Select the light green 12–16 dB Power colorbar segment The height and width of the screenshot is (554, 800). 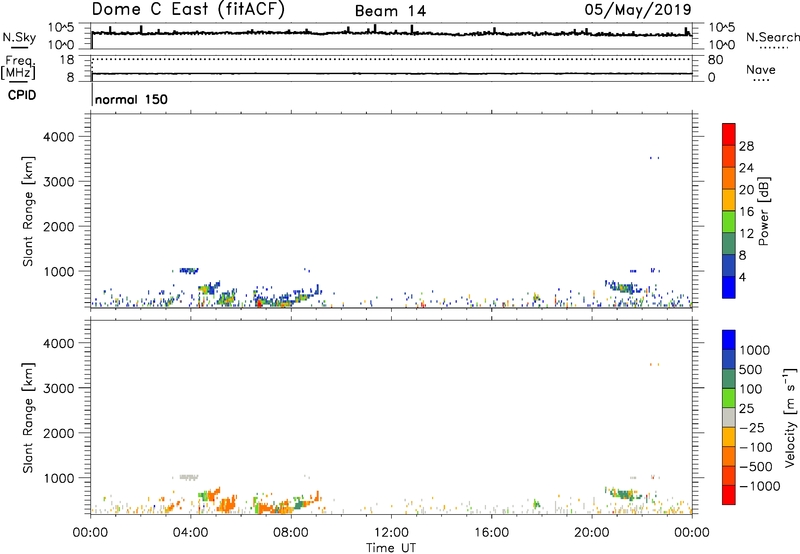click(729, 221)
